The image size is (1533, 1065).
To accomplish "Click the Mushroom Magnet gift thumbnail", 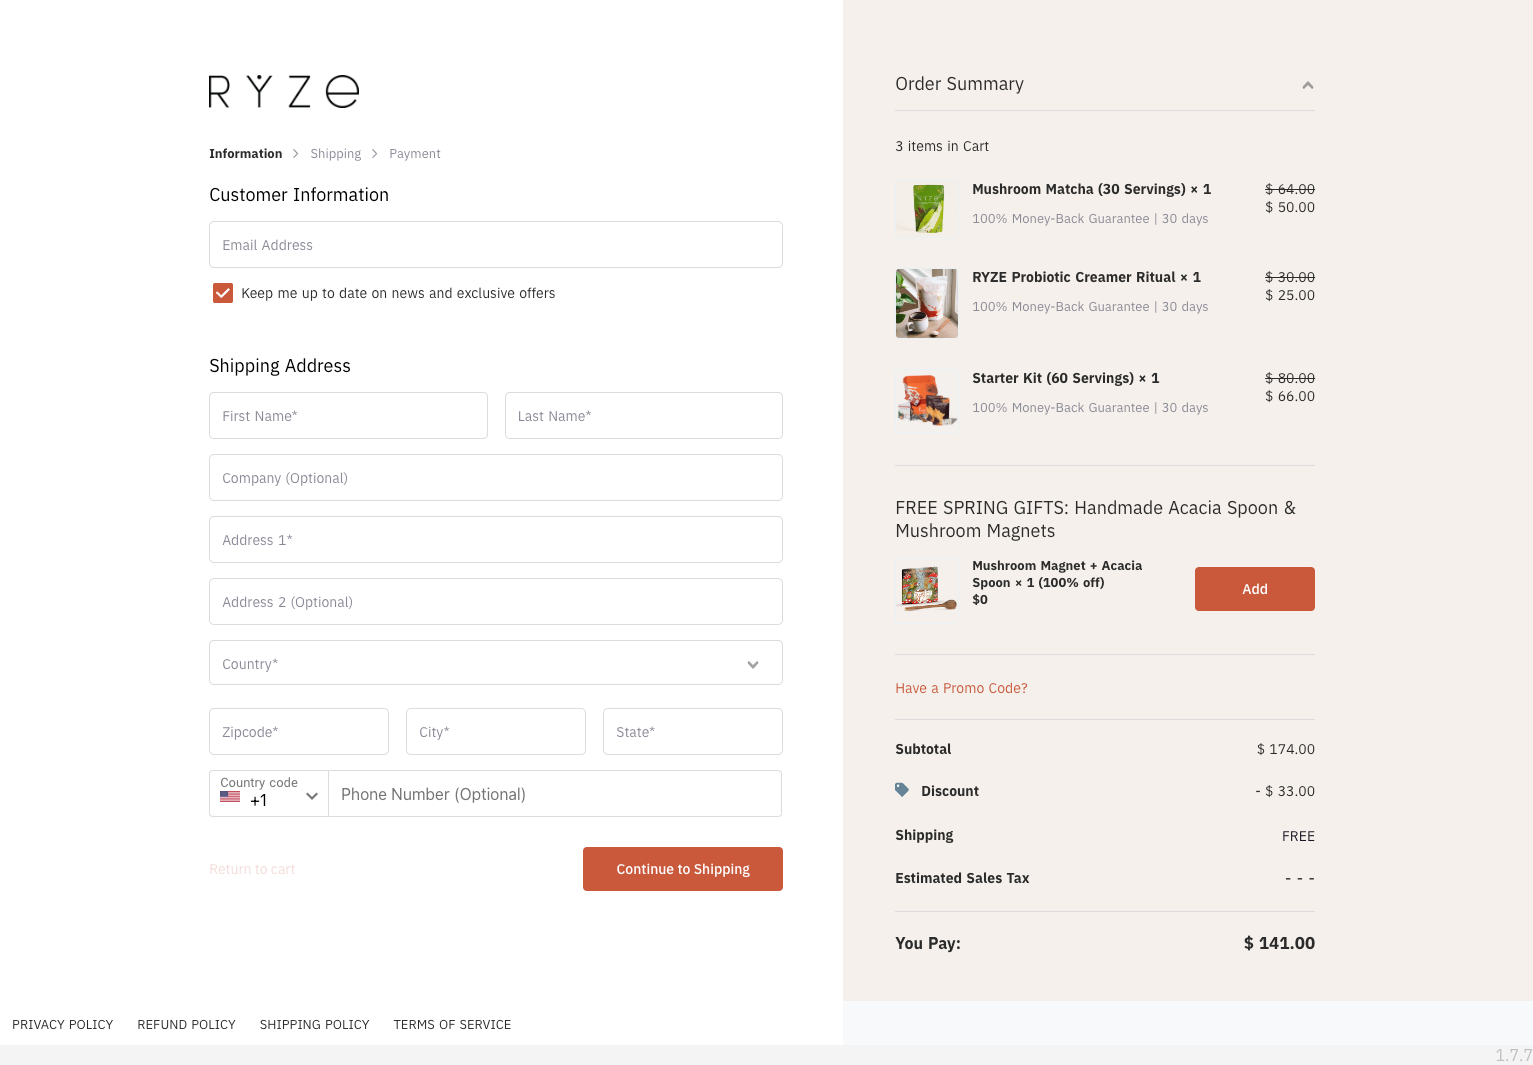I will click(x=927, y=586).
